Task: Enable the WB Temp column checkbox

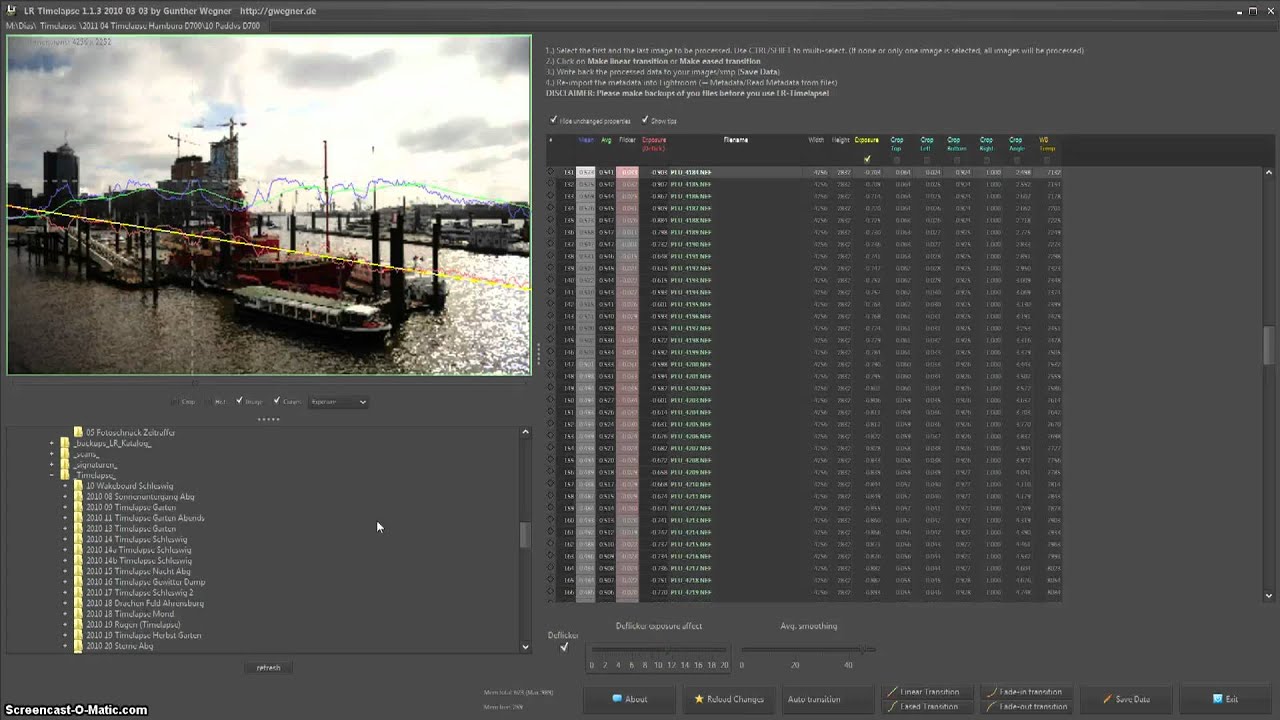Action: click(1045, 159)
